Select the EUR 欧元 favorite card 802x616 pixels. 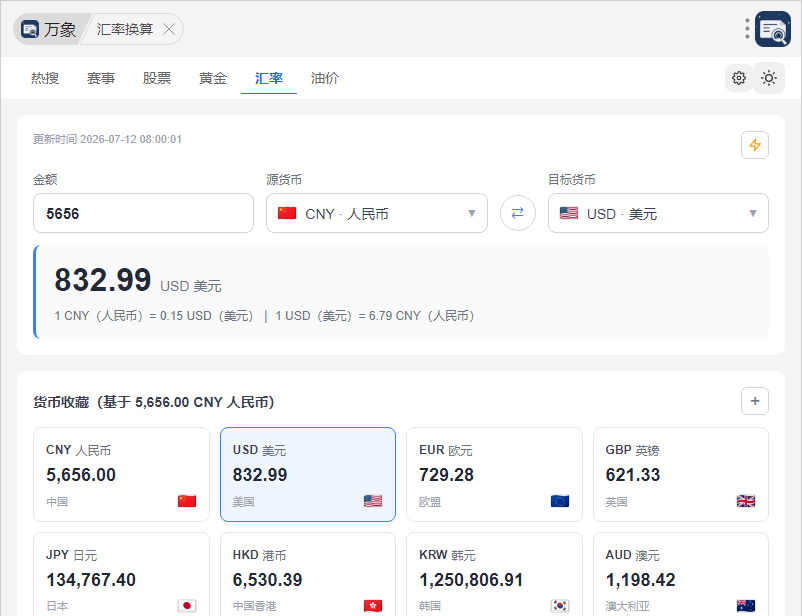494,475
